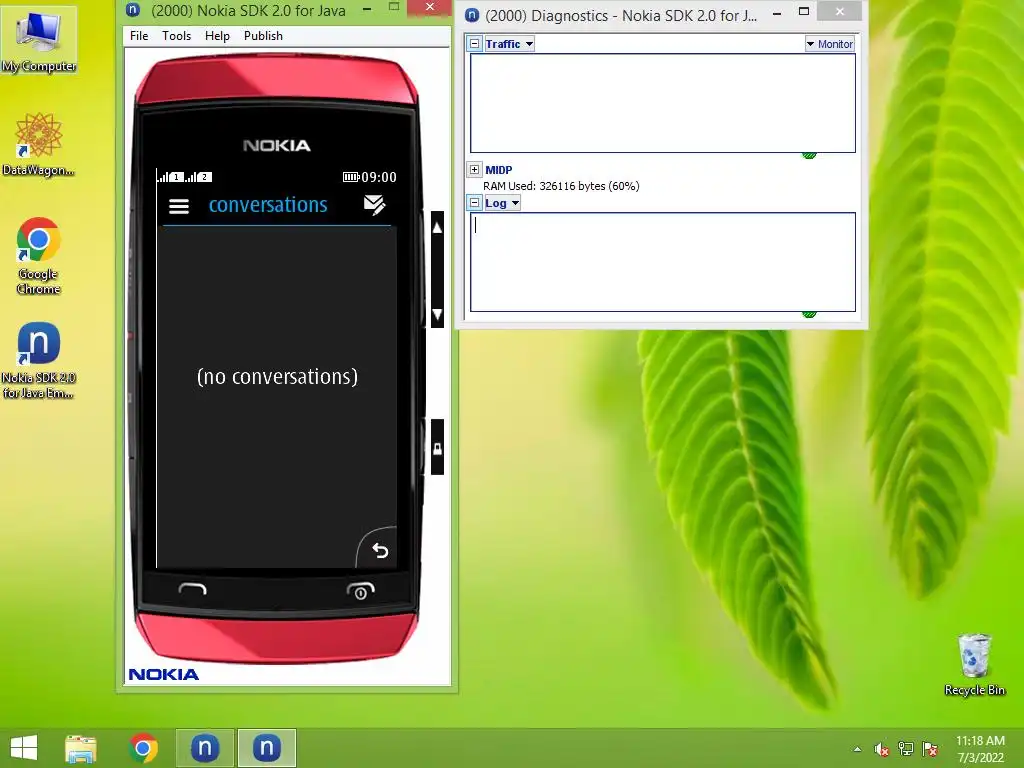Click the Log panel resize grip

[x=809, y=314]
